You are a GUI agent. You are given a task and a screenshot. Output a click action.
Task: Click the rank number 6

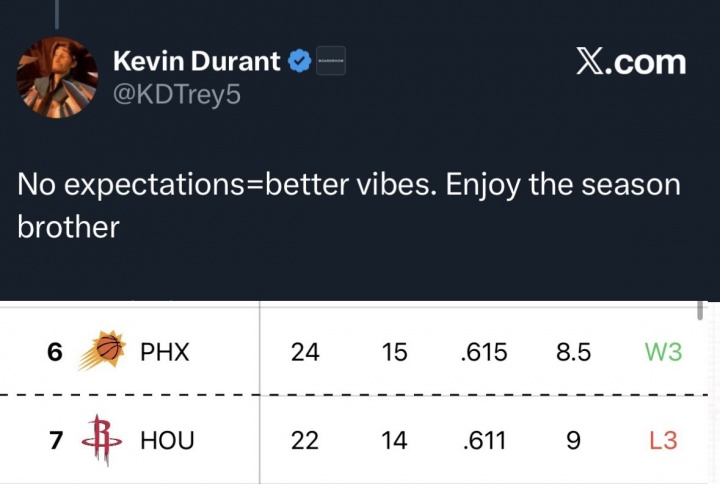(55, 353)
